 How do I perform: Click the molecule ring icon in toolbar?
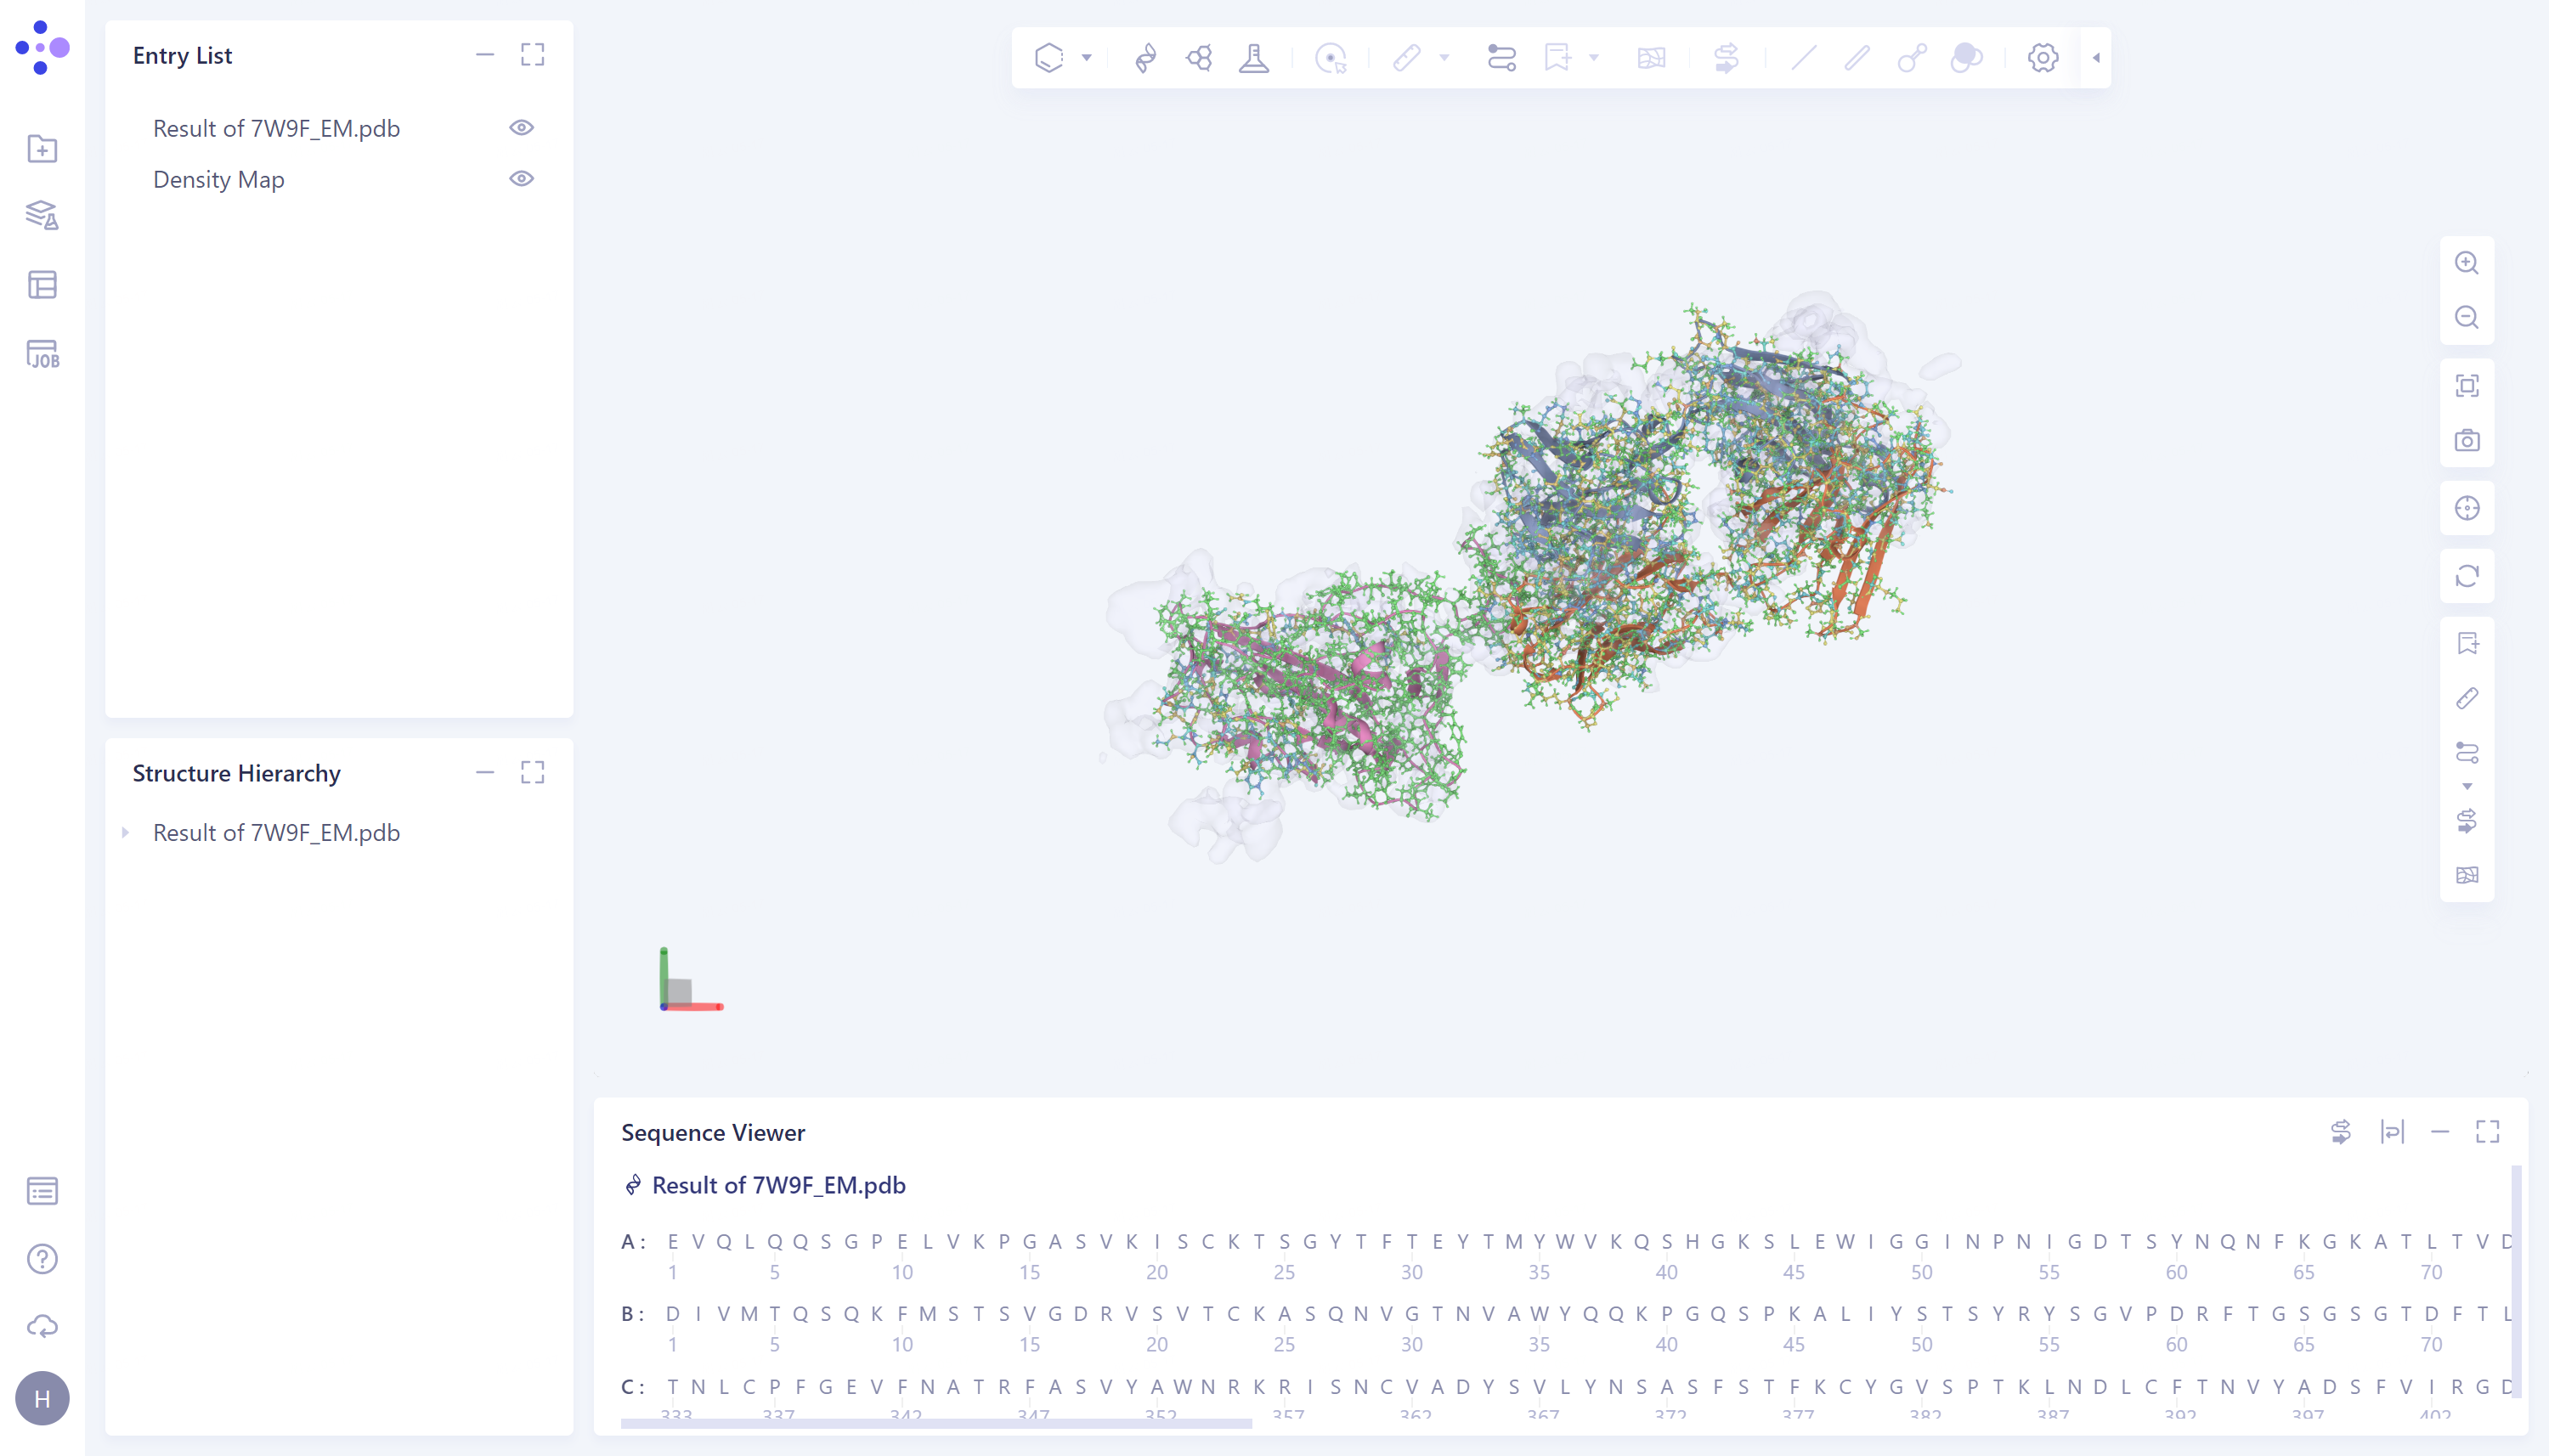pos(1199,58)
